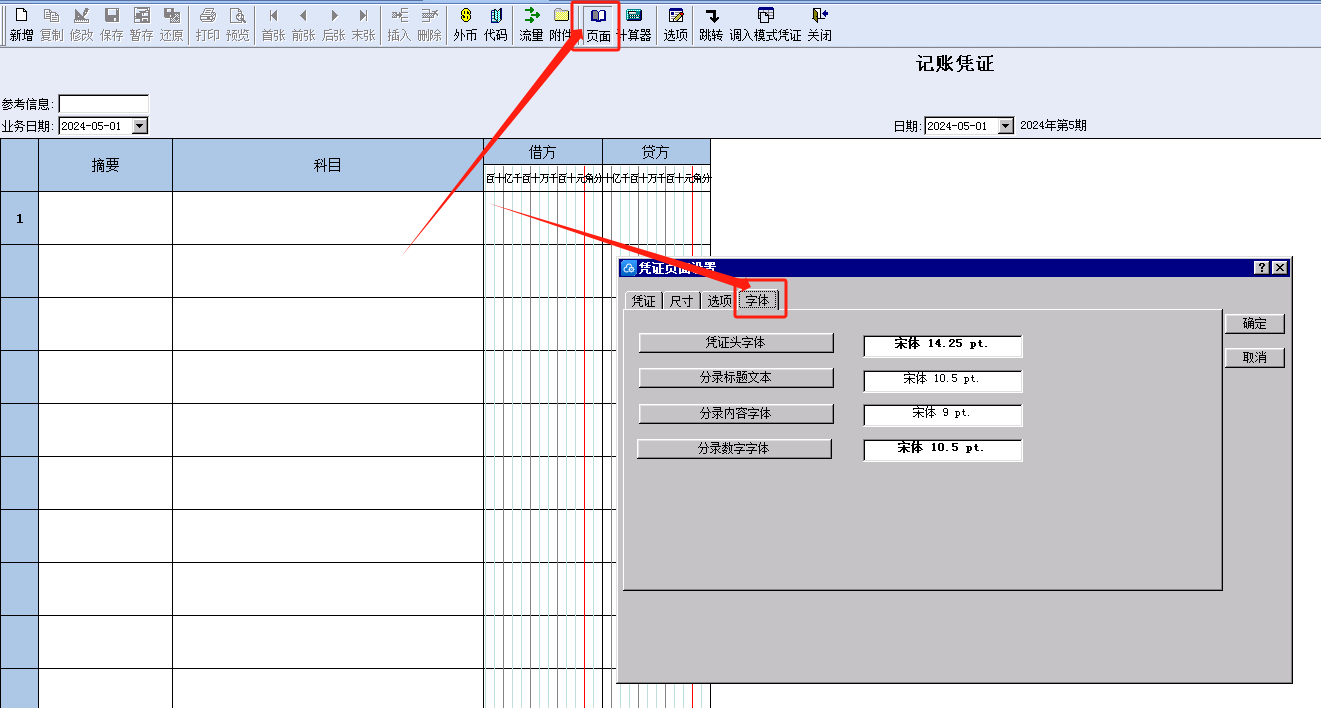Click the 参考信息 input field
Image resolution: width=1321 pixels, height=708 pixels.
[x=103, y=104]
